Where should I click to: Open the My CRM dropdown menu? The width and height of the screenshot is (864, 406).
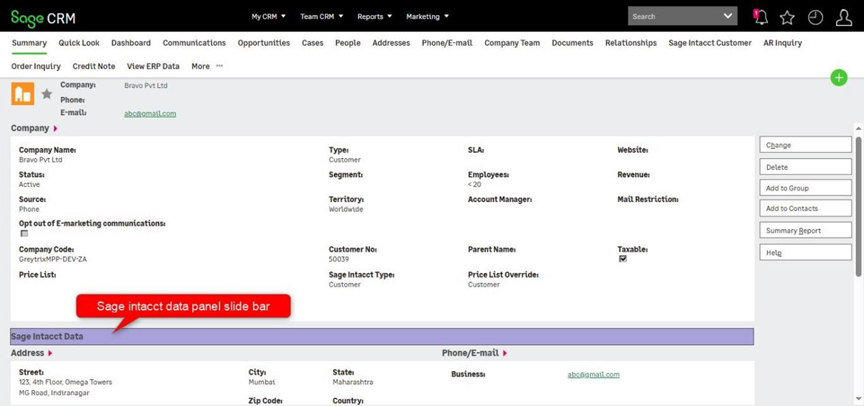coord(268,17)
